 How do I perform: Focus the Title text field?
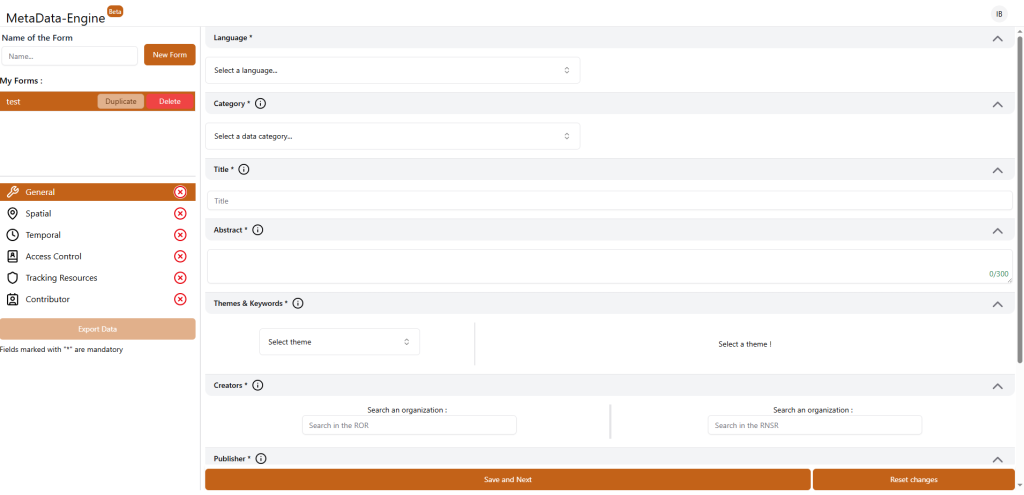610,200
